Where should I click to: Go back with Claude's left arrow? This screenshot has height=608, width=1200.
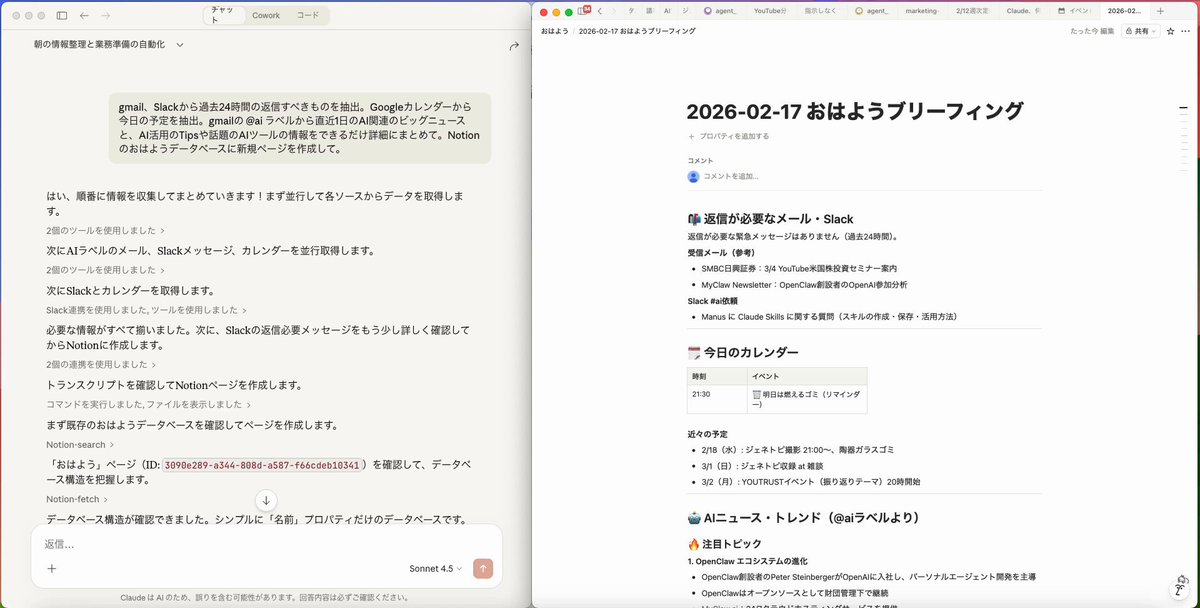click(84, 16)
